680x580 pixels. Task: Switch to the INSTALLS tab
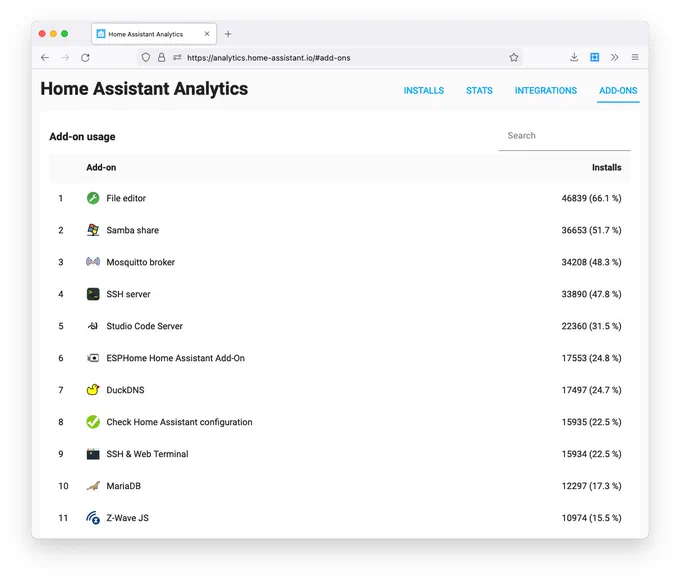pyautogui.click(x=424, y=91)
